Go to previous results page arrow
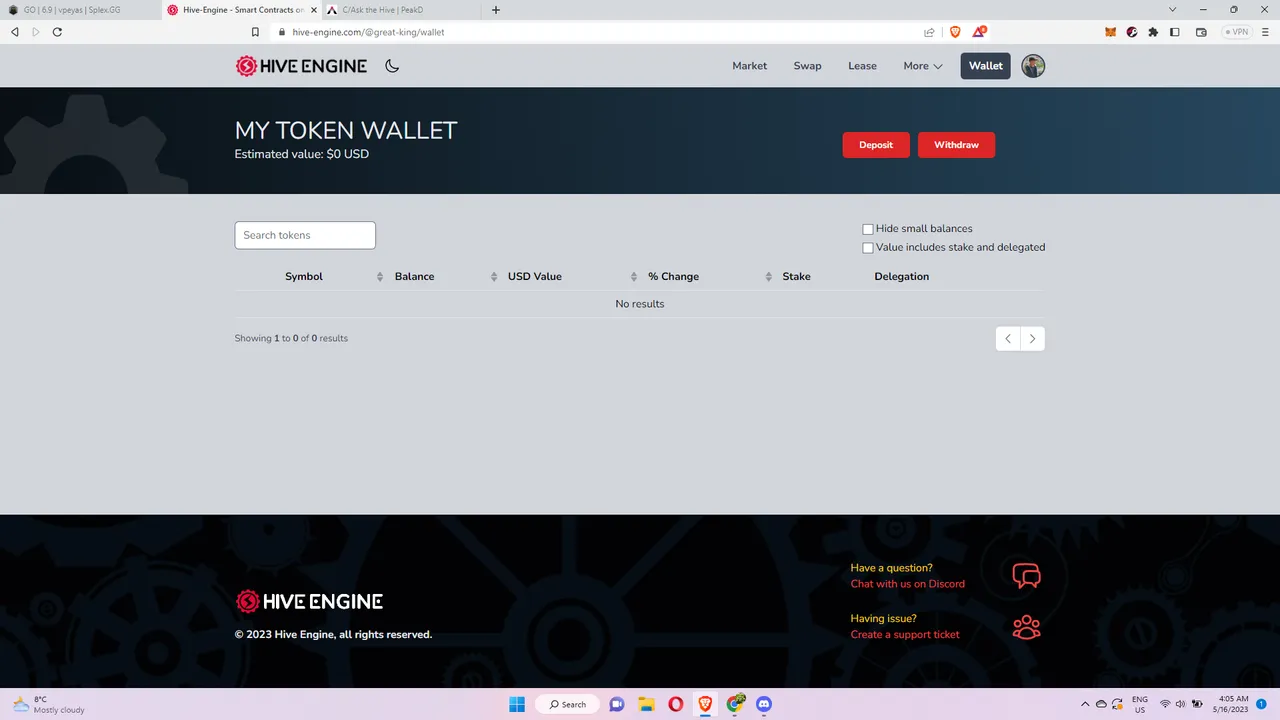This screenshot has width=1280, height=720. coord(1008,339)
